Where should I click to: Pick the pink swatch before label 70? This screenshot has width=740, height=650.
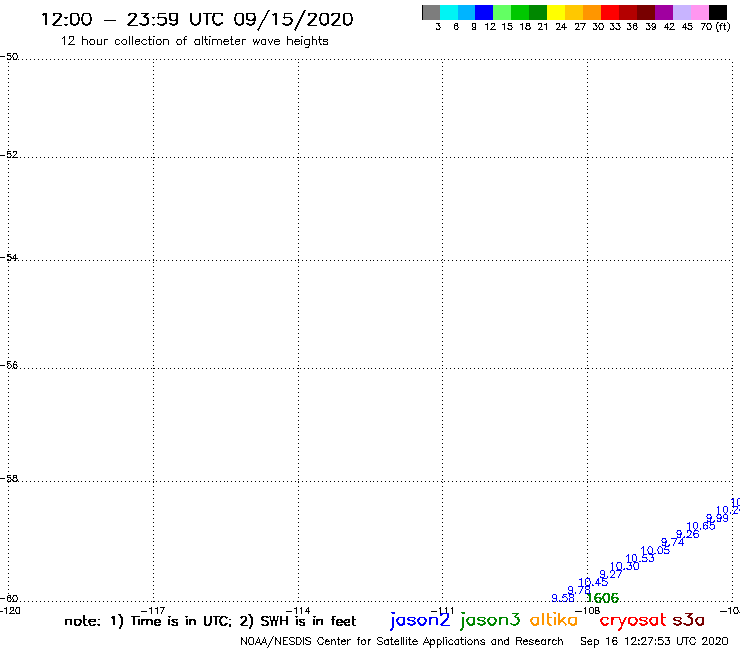pyautogui.click(x=700, y=12)
